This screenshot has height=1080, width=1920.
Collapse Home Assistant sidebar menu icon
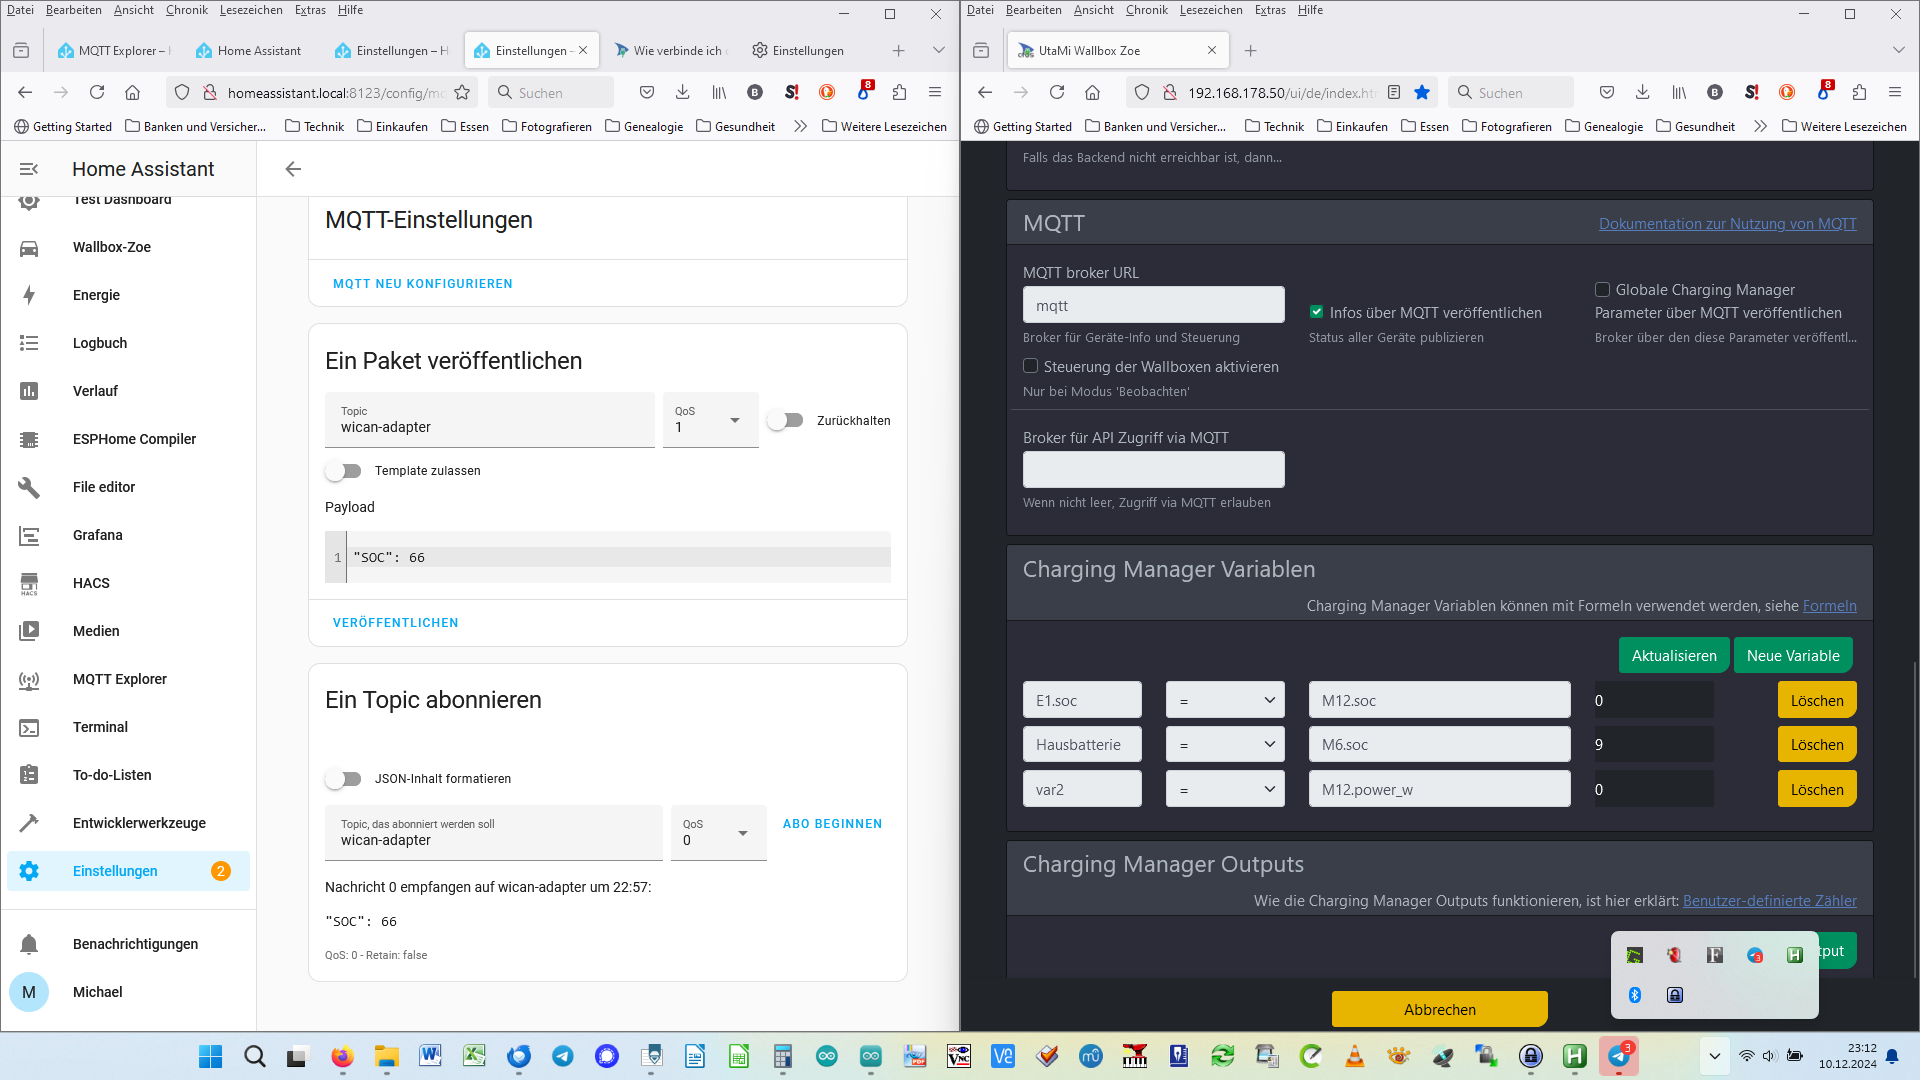pos(29,170)
